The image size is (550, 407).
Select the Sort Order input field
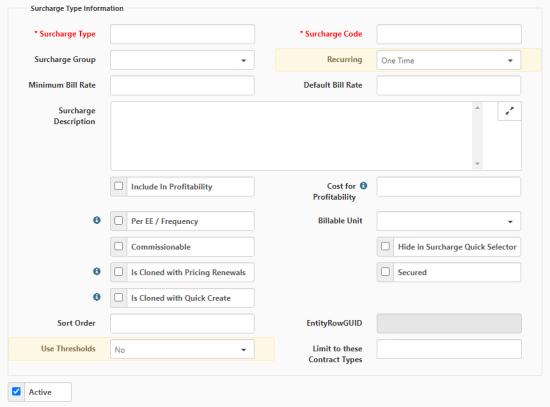point(182,323)
